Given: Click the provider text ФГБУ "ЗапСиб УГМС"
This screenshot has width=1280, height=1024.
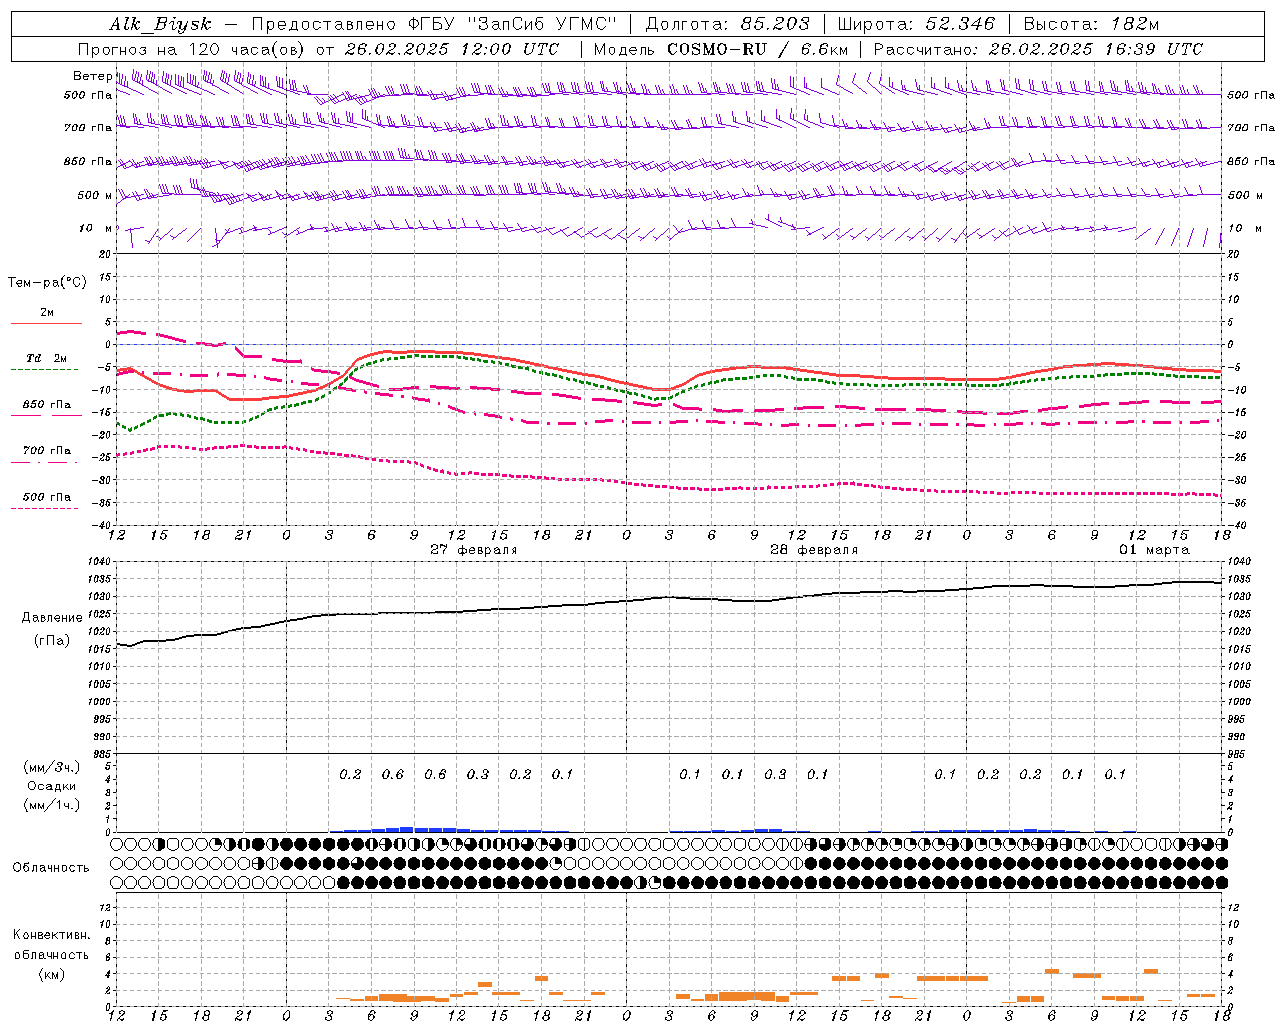Looking at the screenshot, I should point(514,24).
